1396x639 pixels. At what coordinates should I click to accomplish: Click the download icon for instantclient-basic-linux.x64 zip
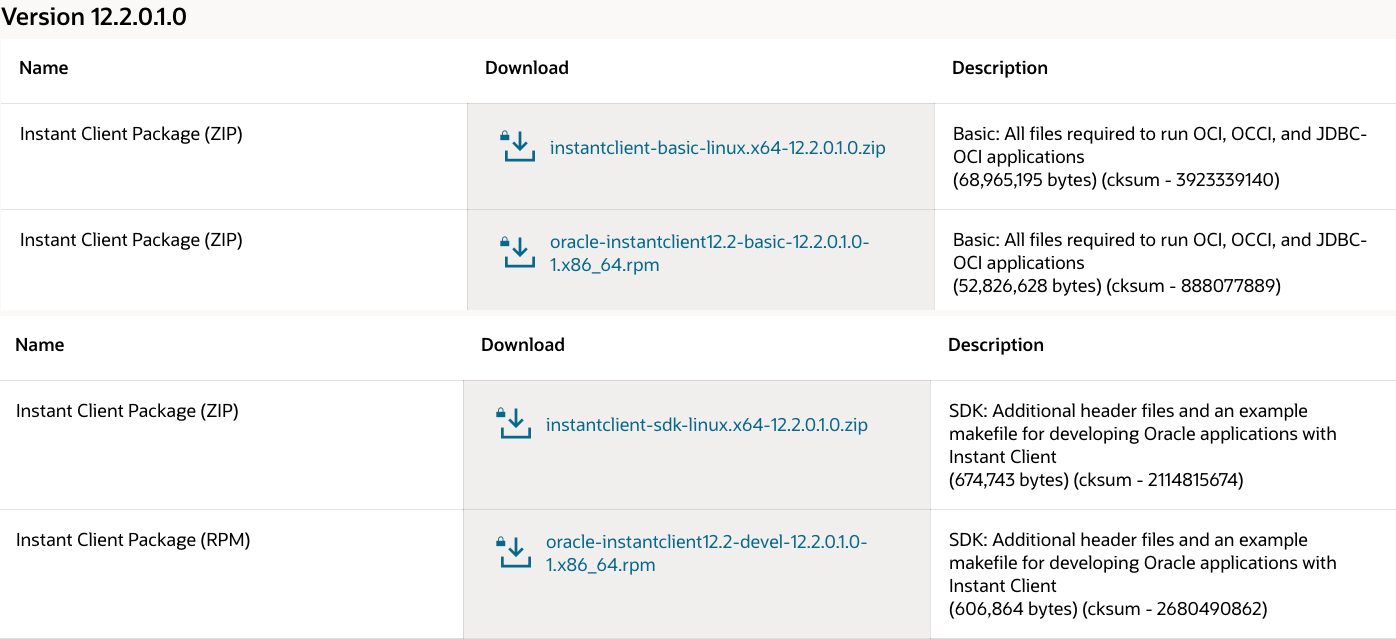(x=518, y=148)
